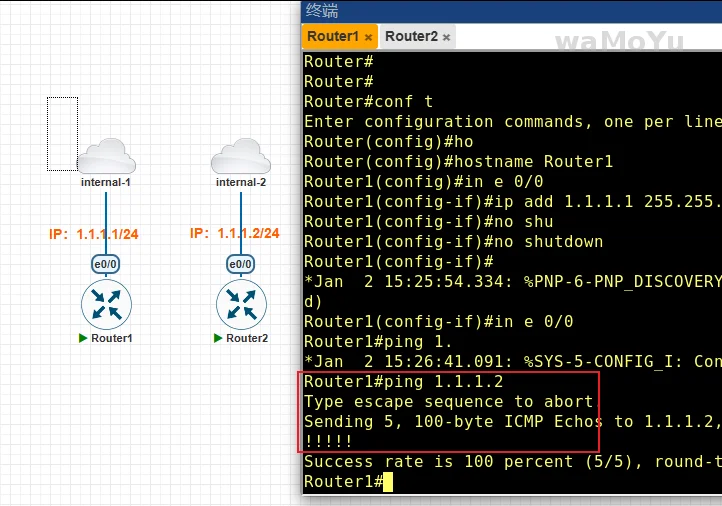Viewport: 722px width, 506px height.
Task: Click the Router2 router icon
Action: [x=241, y=303]
